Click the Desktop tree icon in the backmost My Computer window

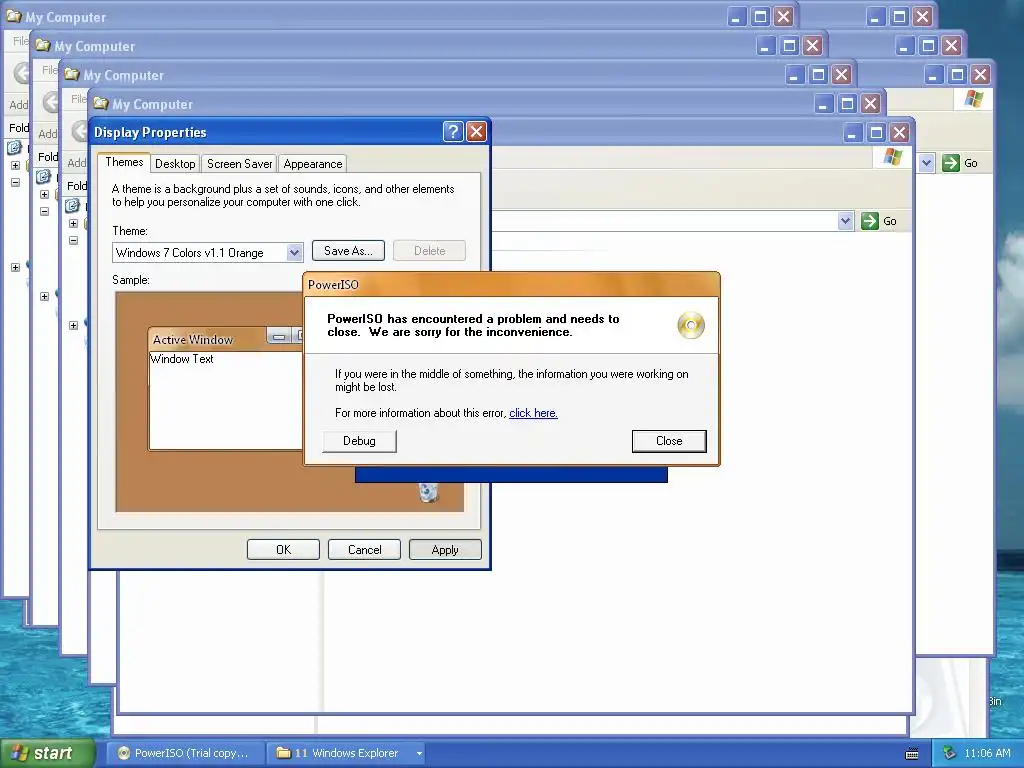(x=14, y=148)
